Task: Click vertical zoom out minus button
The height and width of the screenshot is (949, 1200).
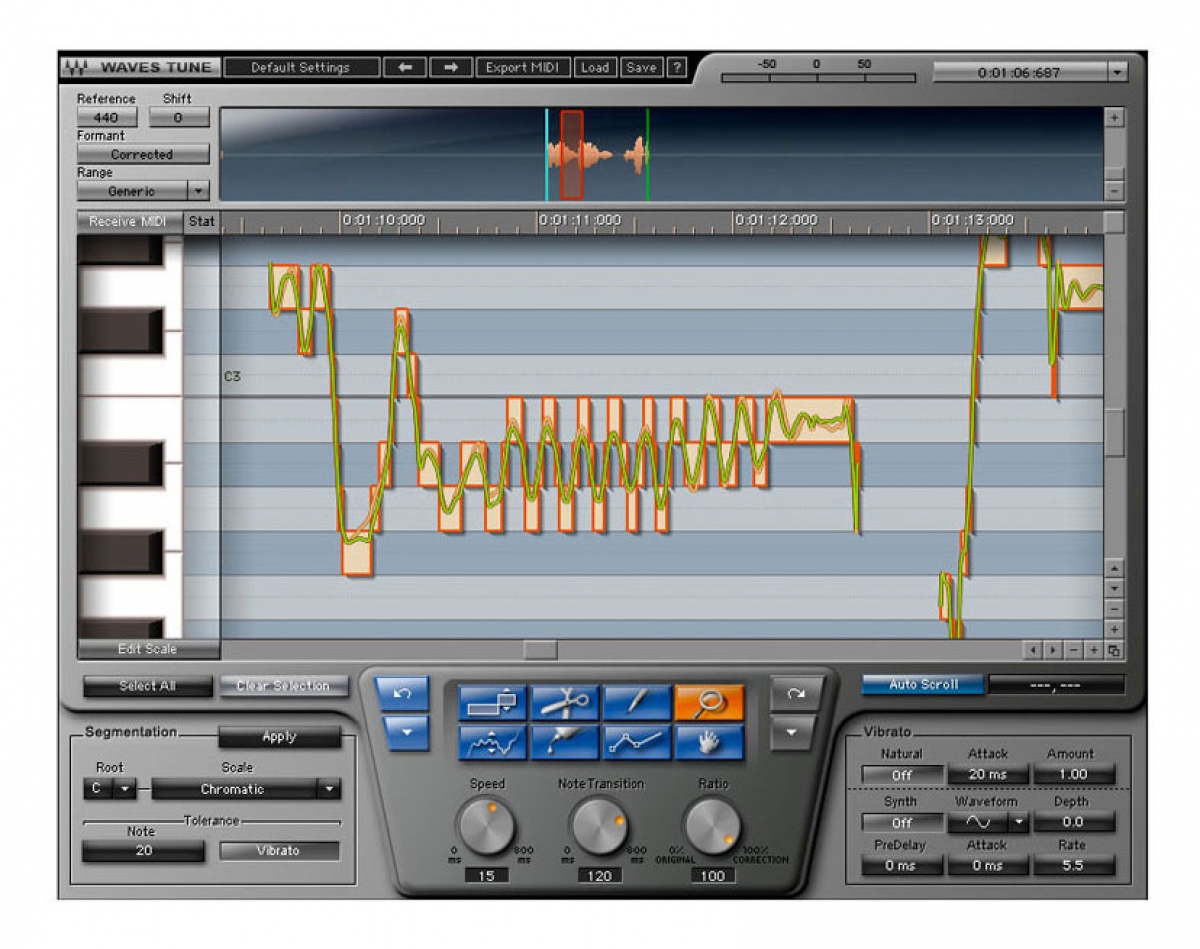Action: (x=1115, y=609)
